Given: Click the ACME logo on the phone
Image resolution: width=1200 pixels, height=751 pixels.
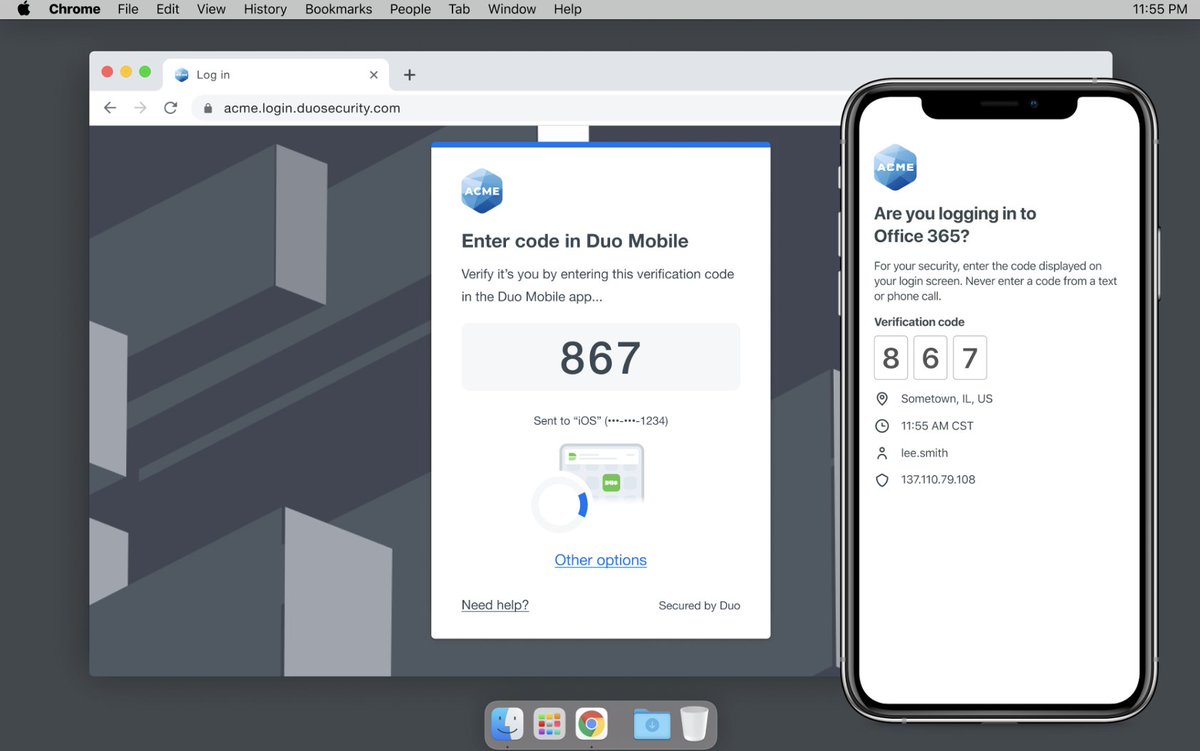Looking at the screenshot, I should pyautogui.click(x=895, y=167).
